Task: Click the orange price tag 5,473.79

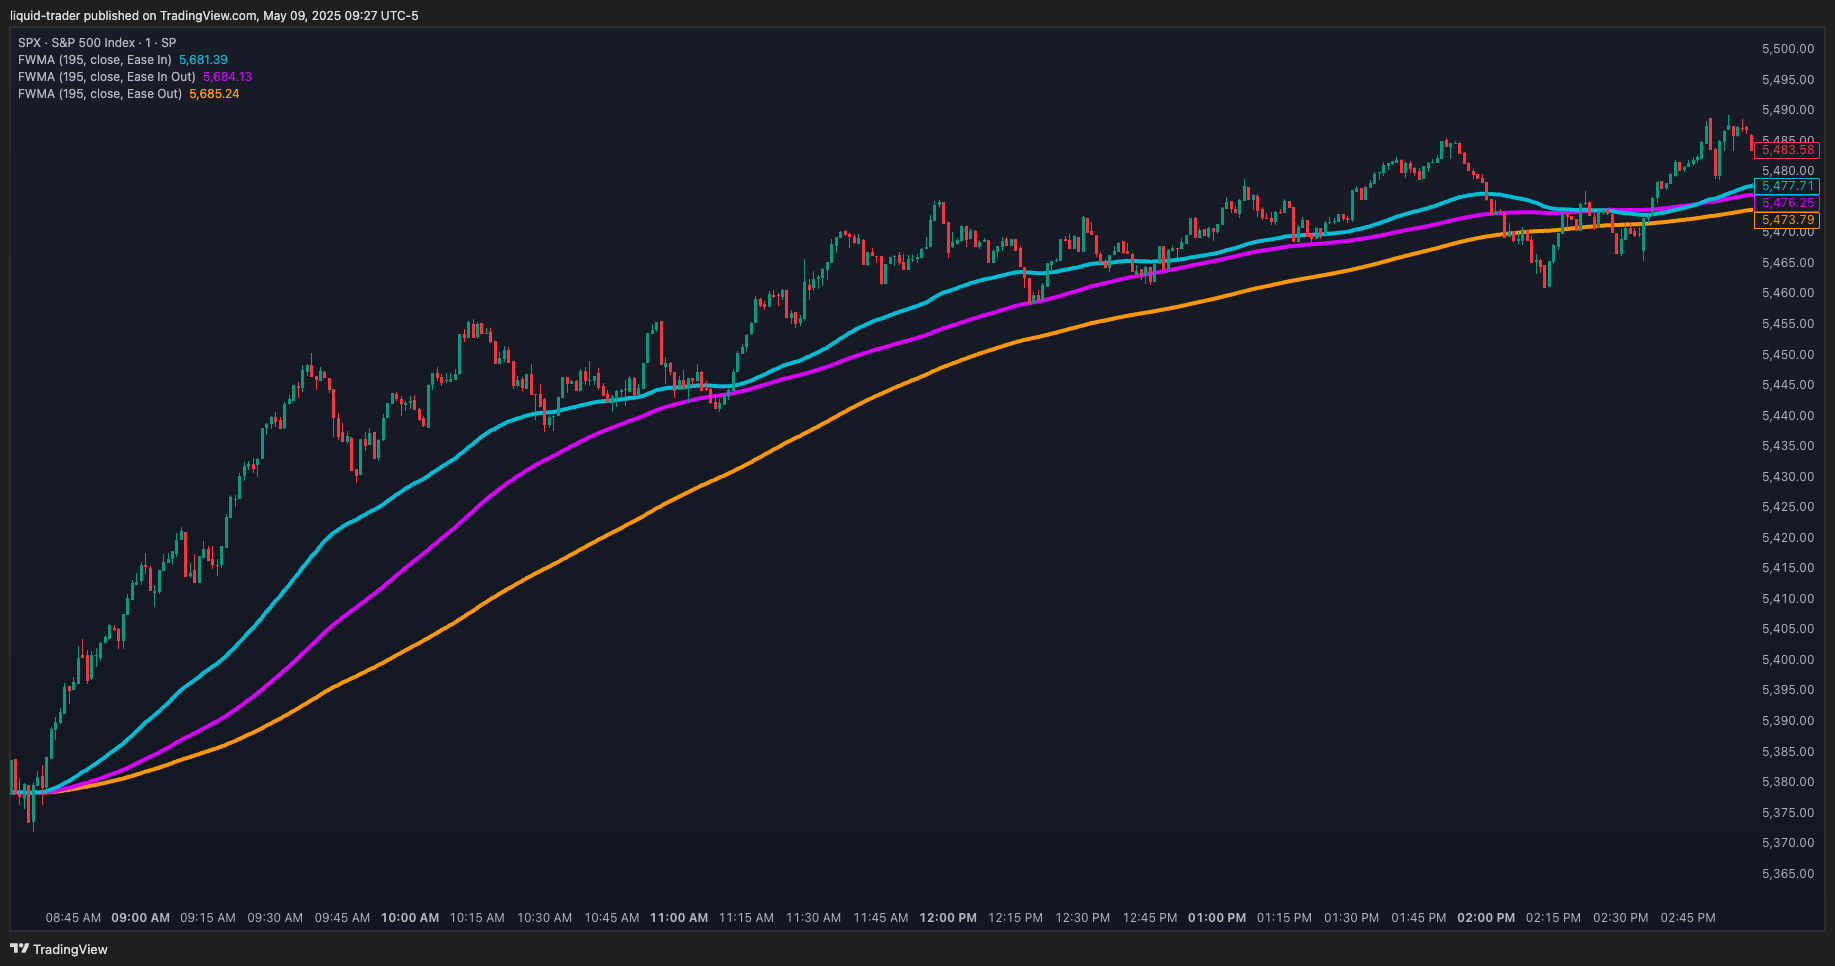Action: [x=1787, y=220]
